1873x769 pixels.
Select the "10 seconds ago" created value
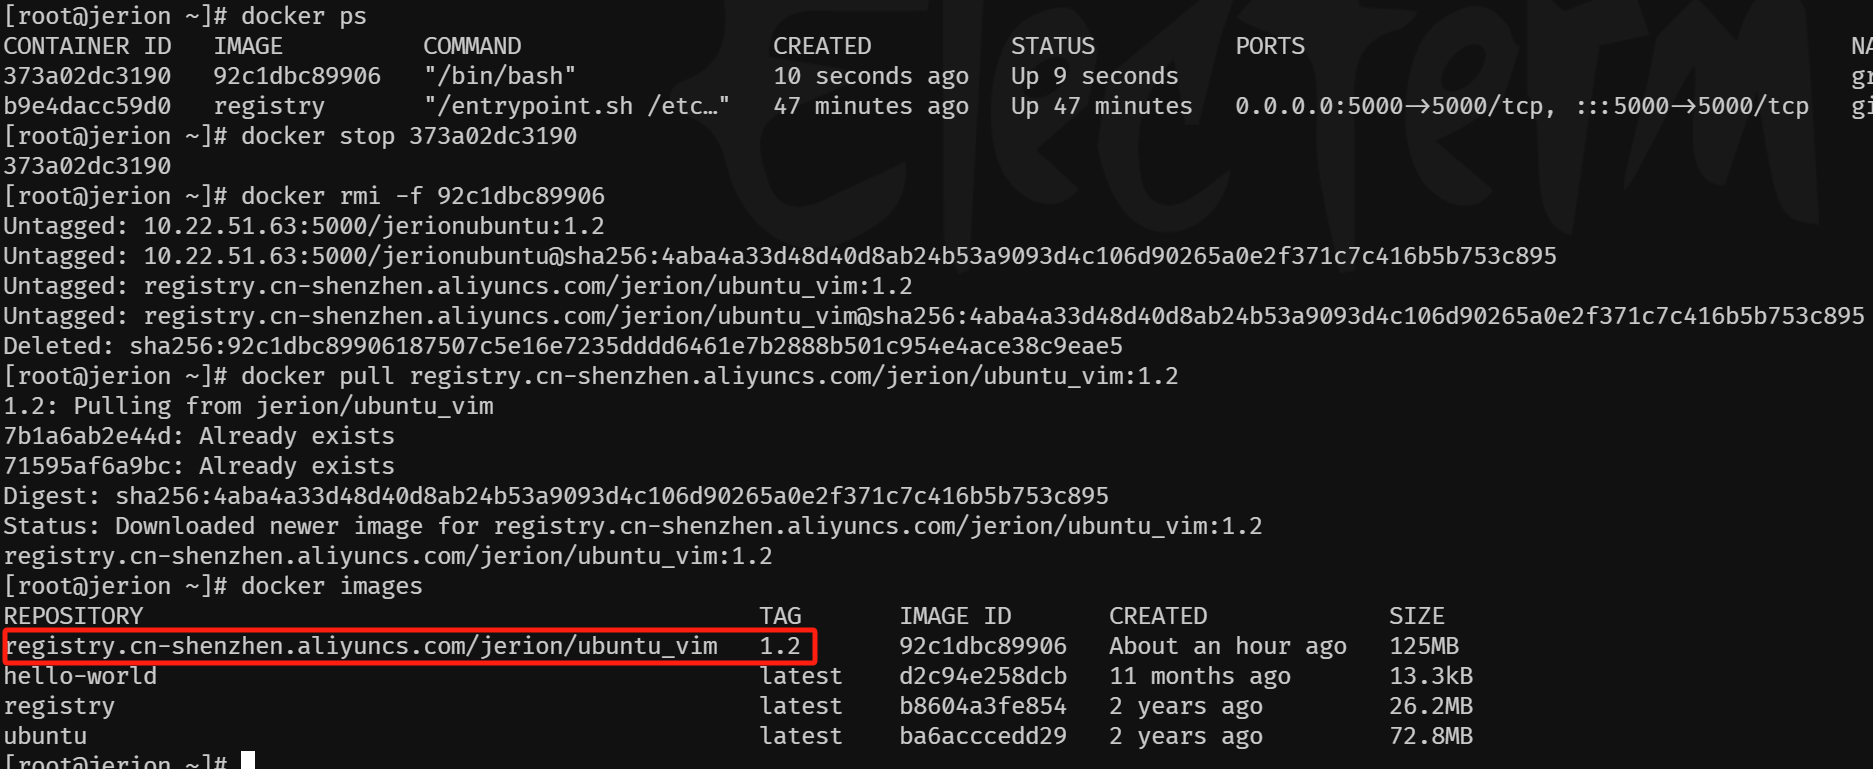(x=871, y=76)
